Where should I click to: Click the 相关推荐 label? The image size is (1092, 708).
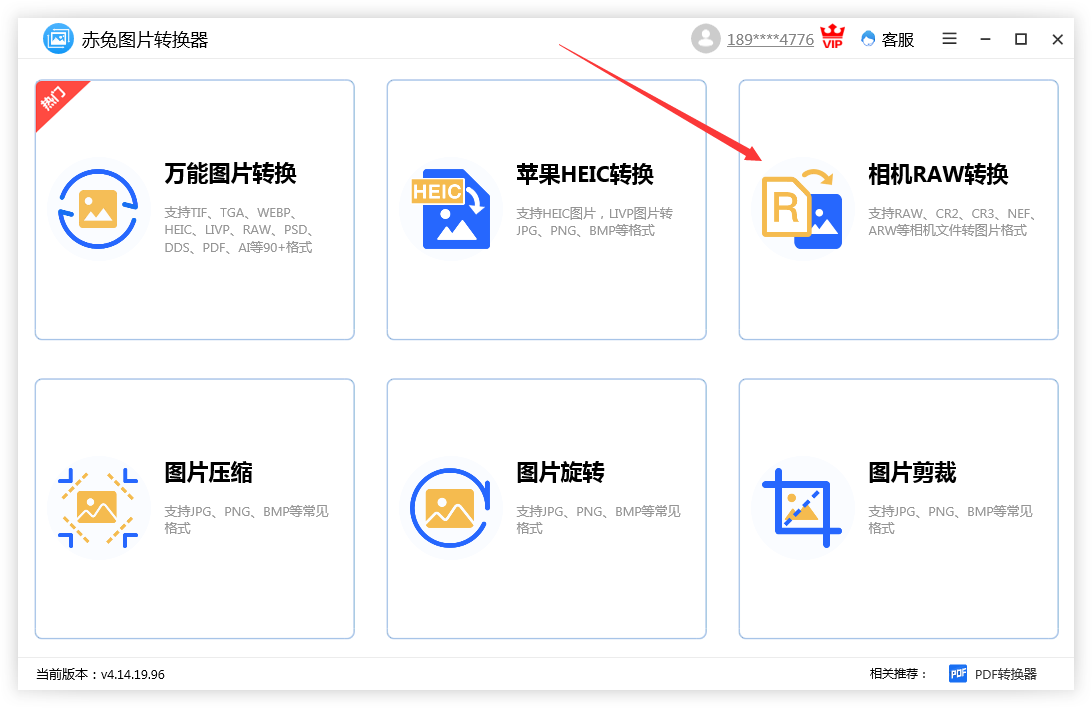point(898,673)
